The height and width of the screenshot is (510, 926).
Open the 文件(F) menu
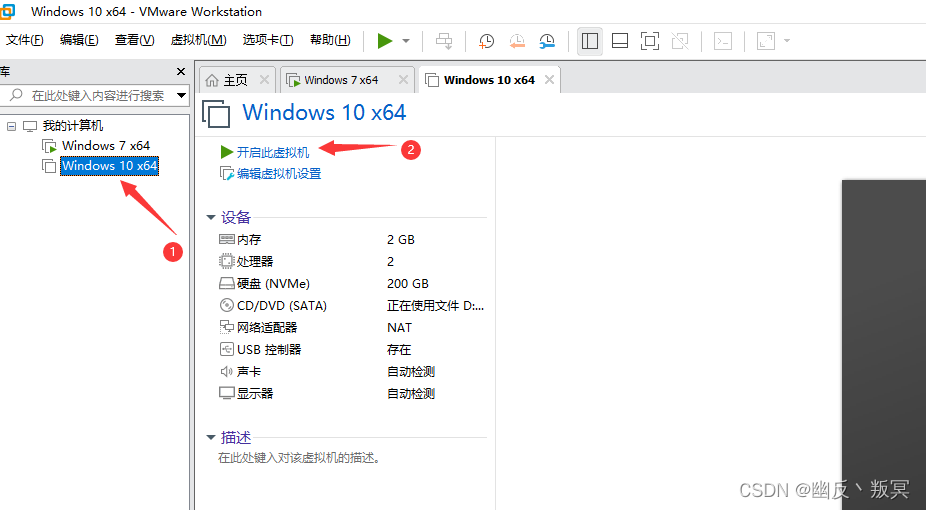coord(24,40)
